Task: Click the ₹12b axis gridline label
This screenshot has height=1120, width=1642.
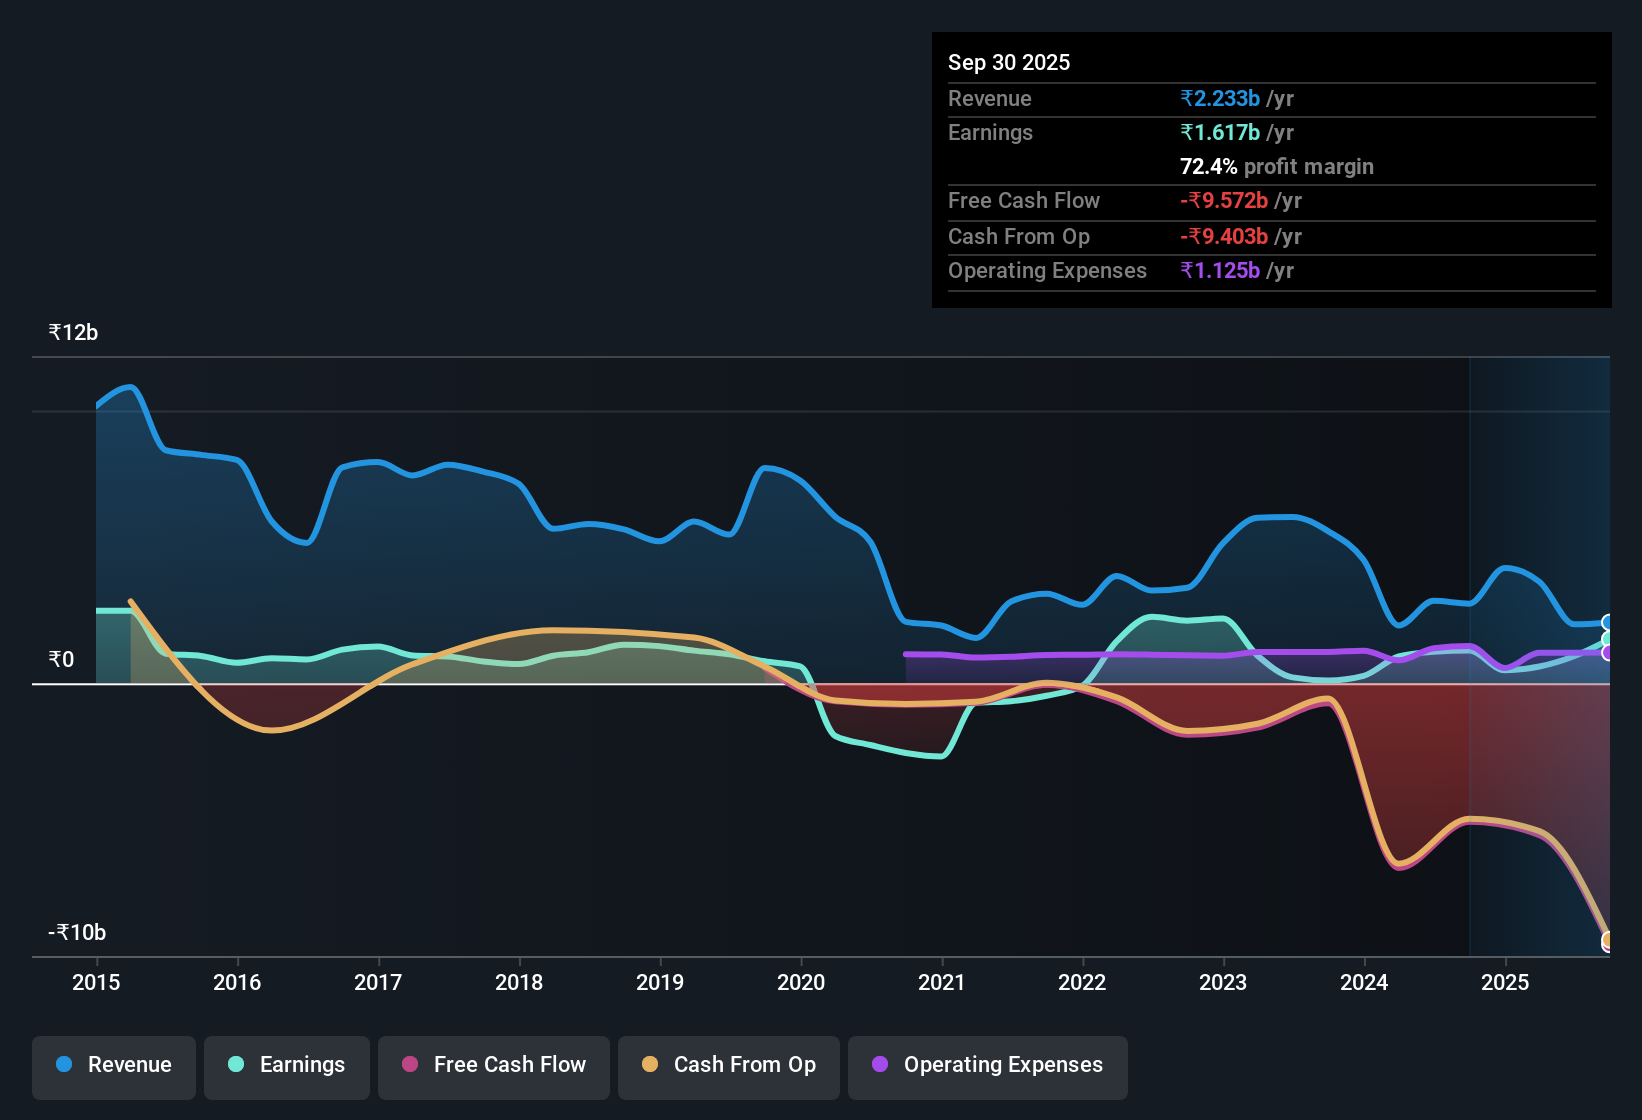Action: point(71,332)
